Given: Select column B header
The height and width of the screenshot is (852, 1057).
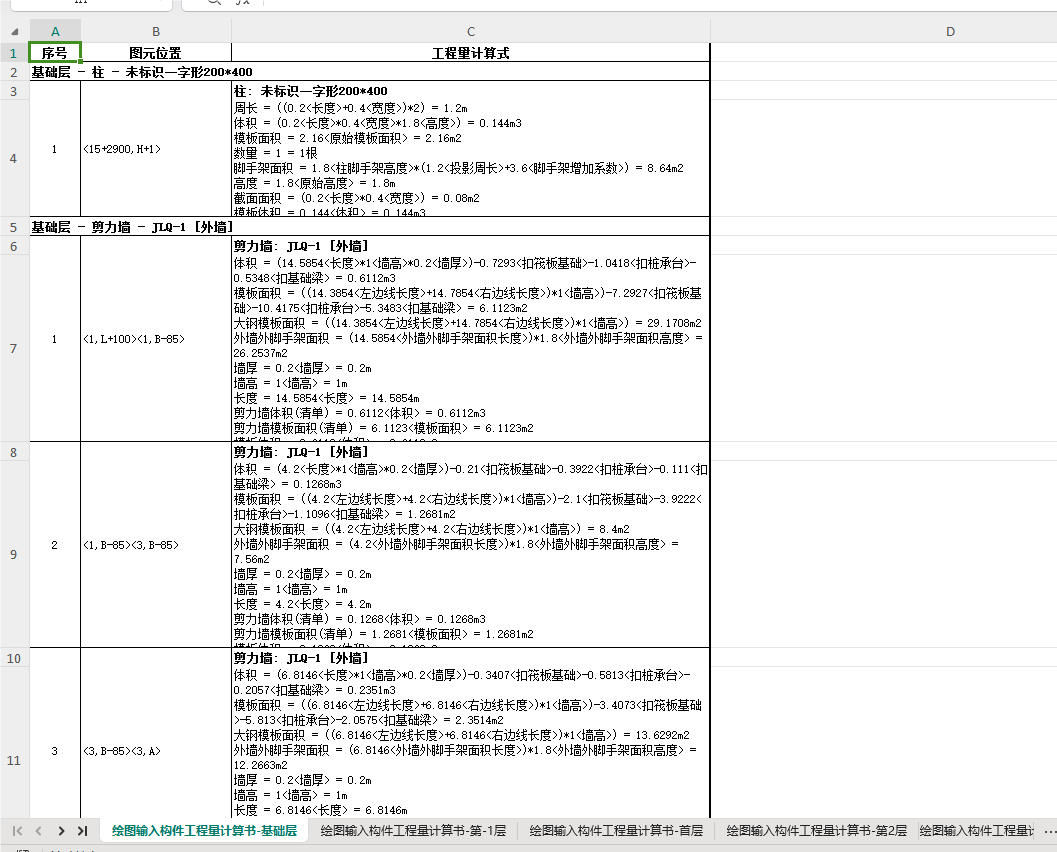Looking at the screenshot, I should [x=156, y=32].
